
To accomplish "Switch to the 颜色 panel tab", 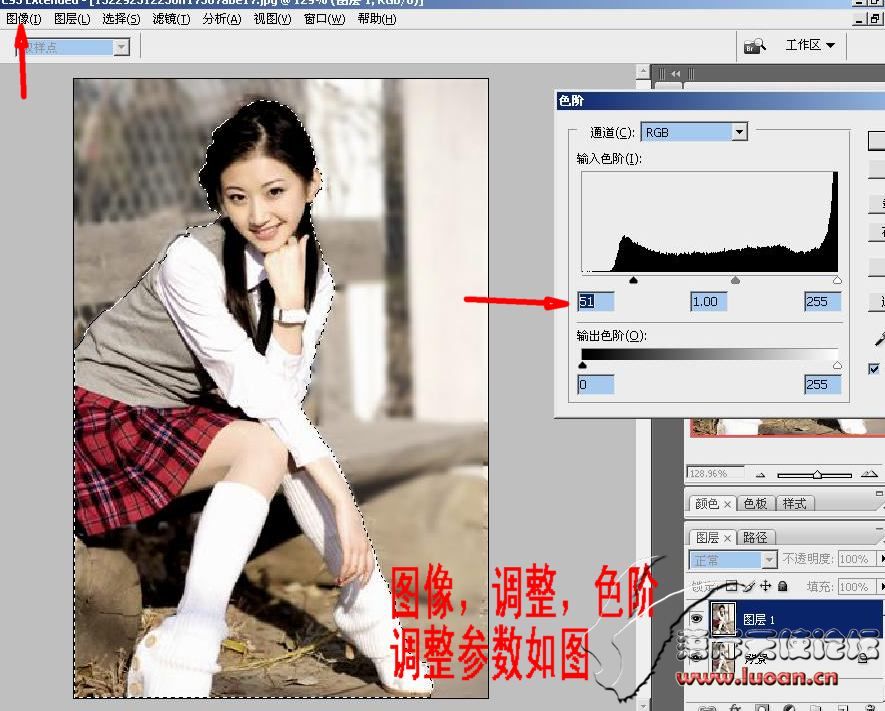I will [706, 503].
